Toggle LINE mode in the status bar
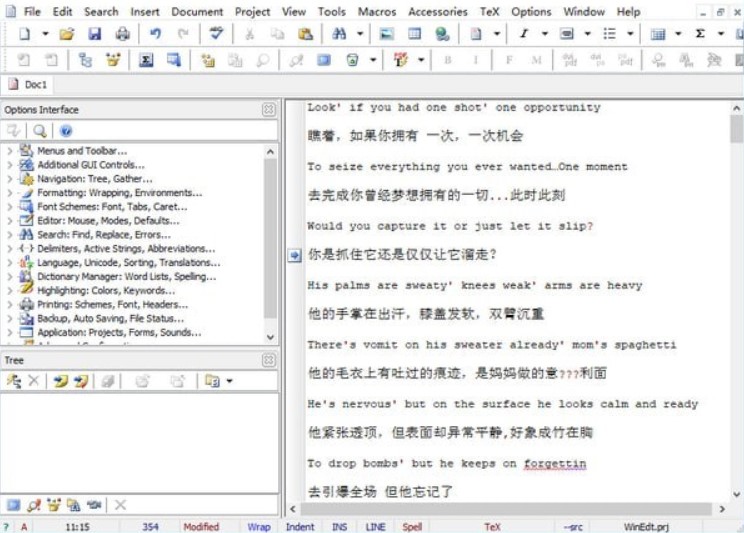This screenshot has height=533, width=744. pyautogui.click(x=375, y=527)
